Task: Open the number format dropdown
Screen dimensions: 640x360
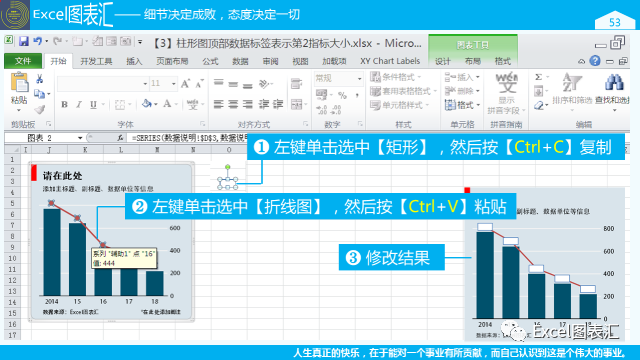Action: tap(359, 78)
